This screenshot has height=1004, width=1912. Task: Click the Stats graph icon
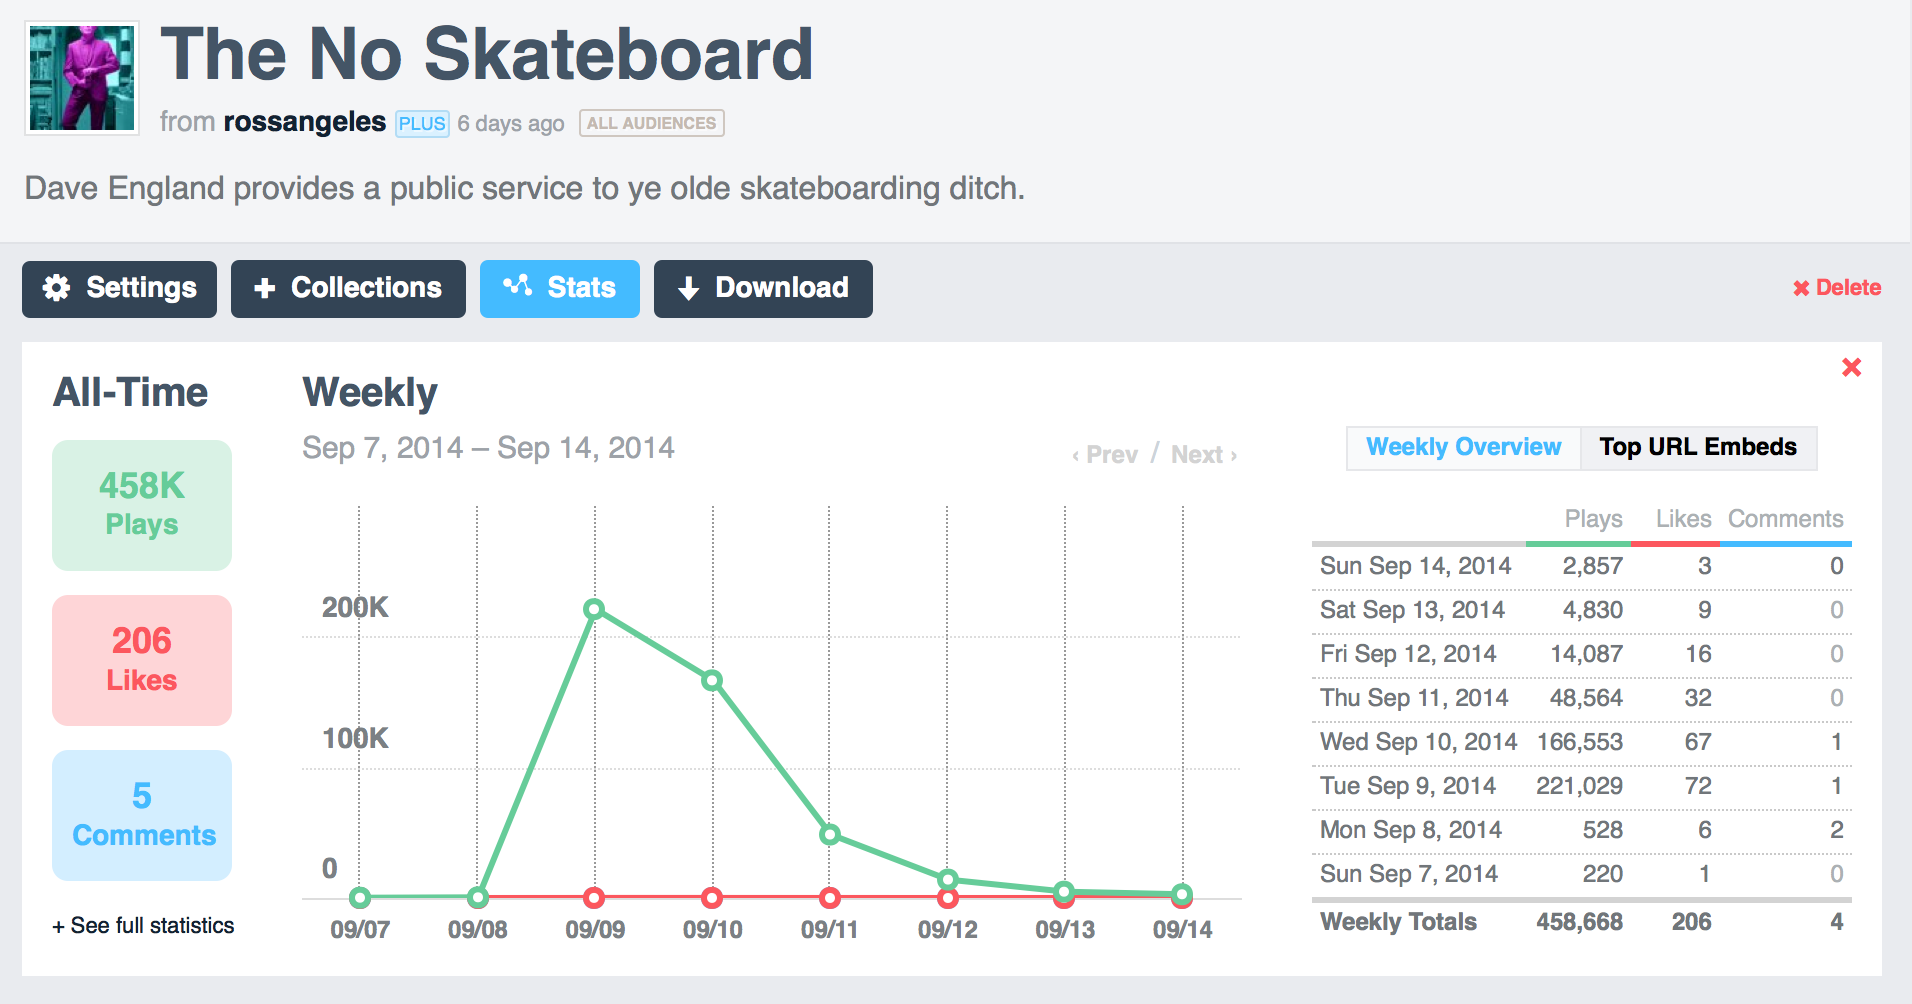[x=517, y=287]
